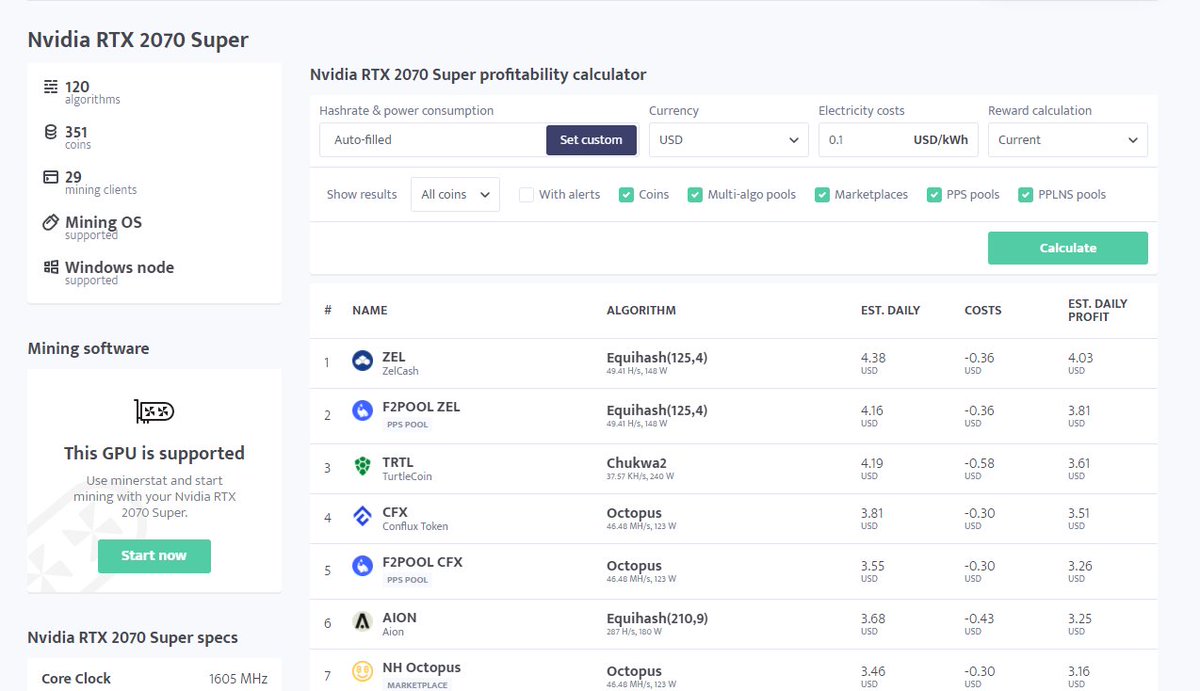The height and width of the screenshot is (691, 1200).
Task: Click the algorithms list icon beside 120
Action: 51,87
